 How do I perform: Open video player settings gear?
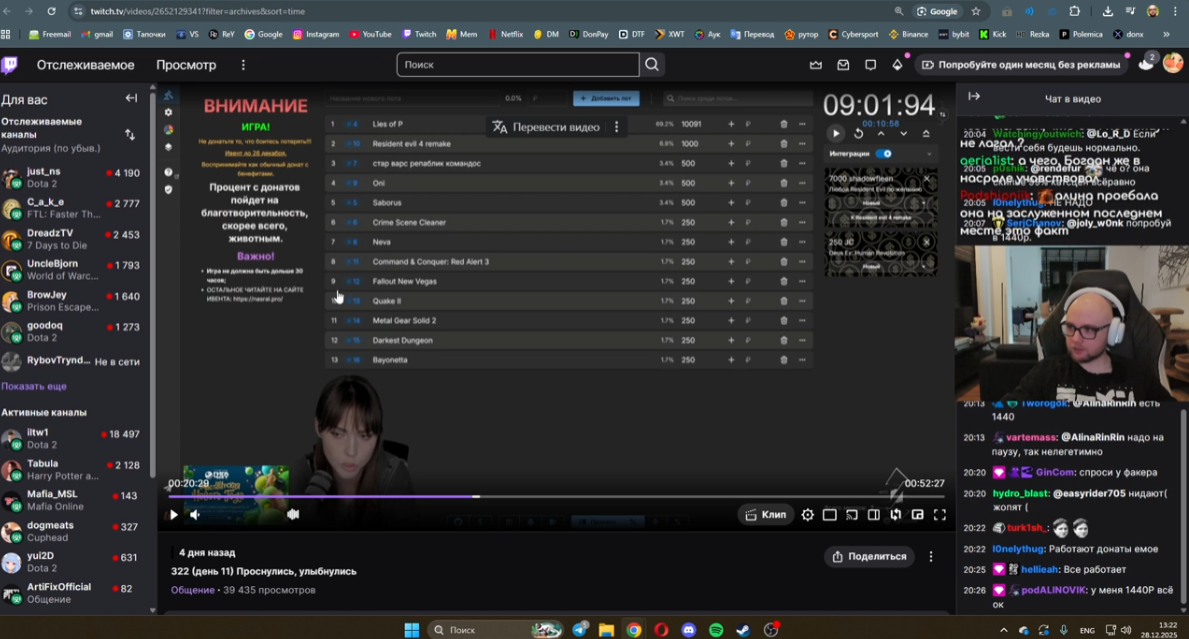point(808,515)
